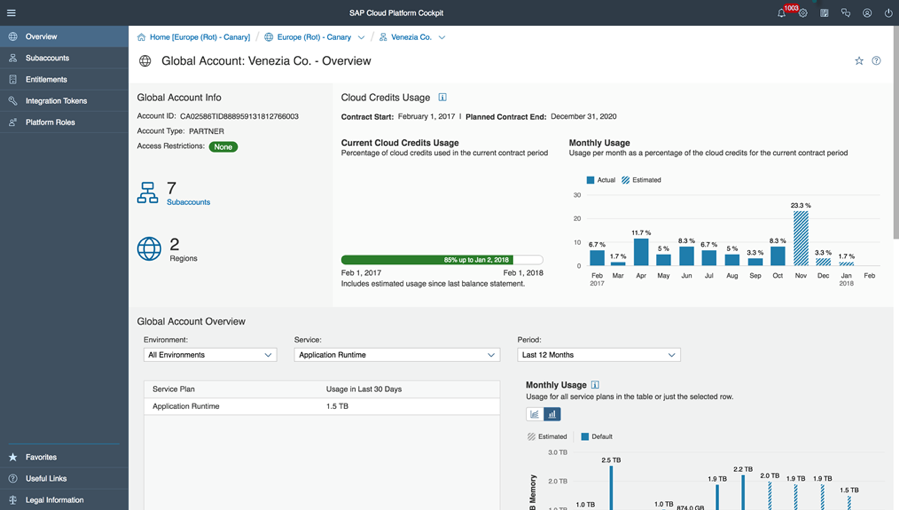899x510 pixels.
Task: Show info for Cloud Credits Usage
Action: point(442,97)
